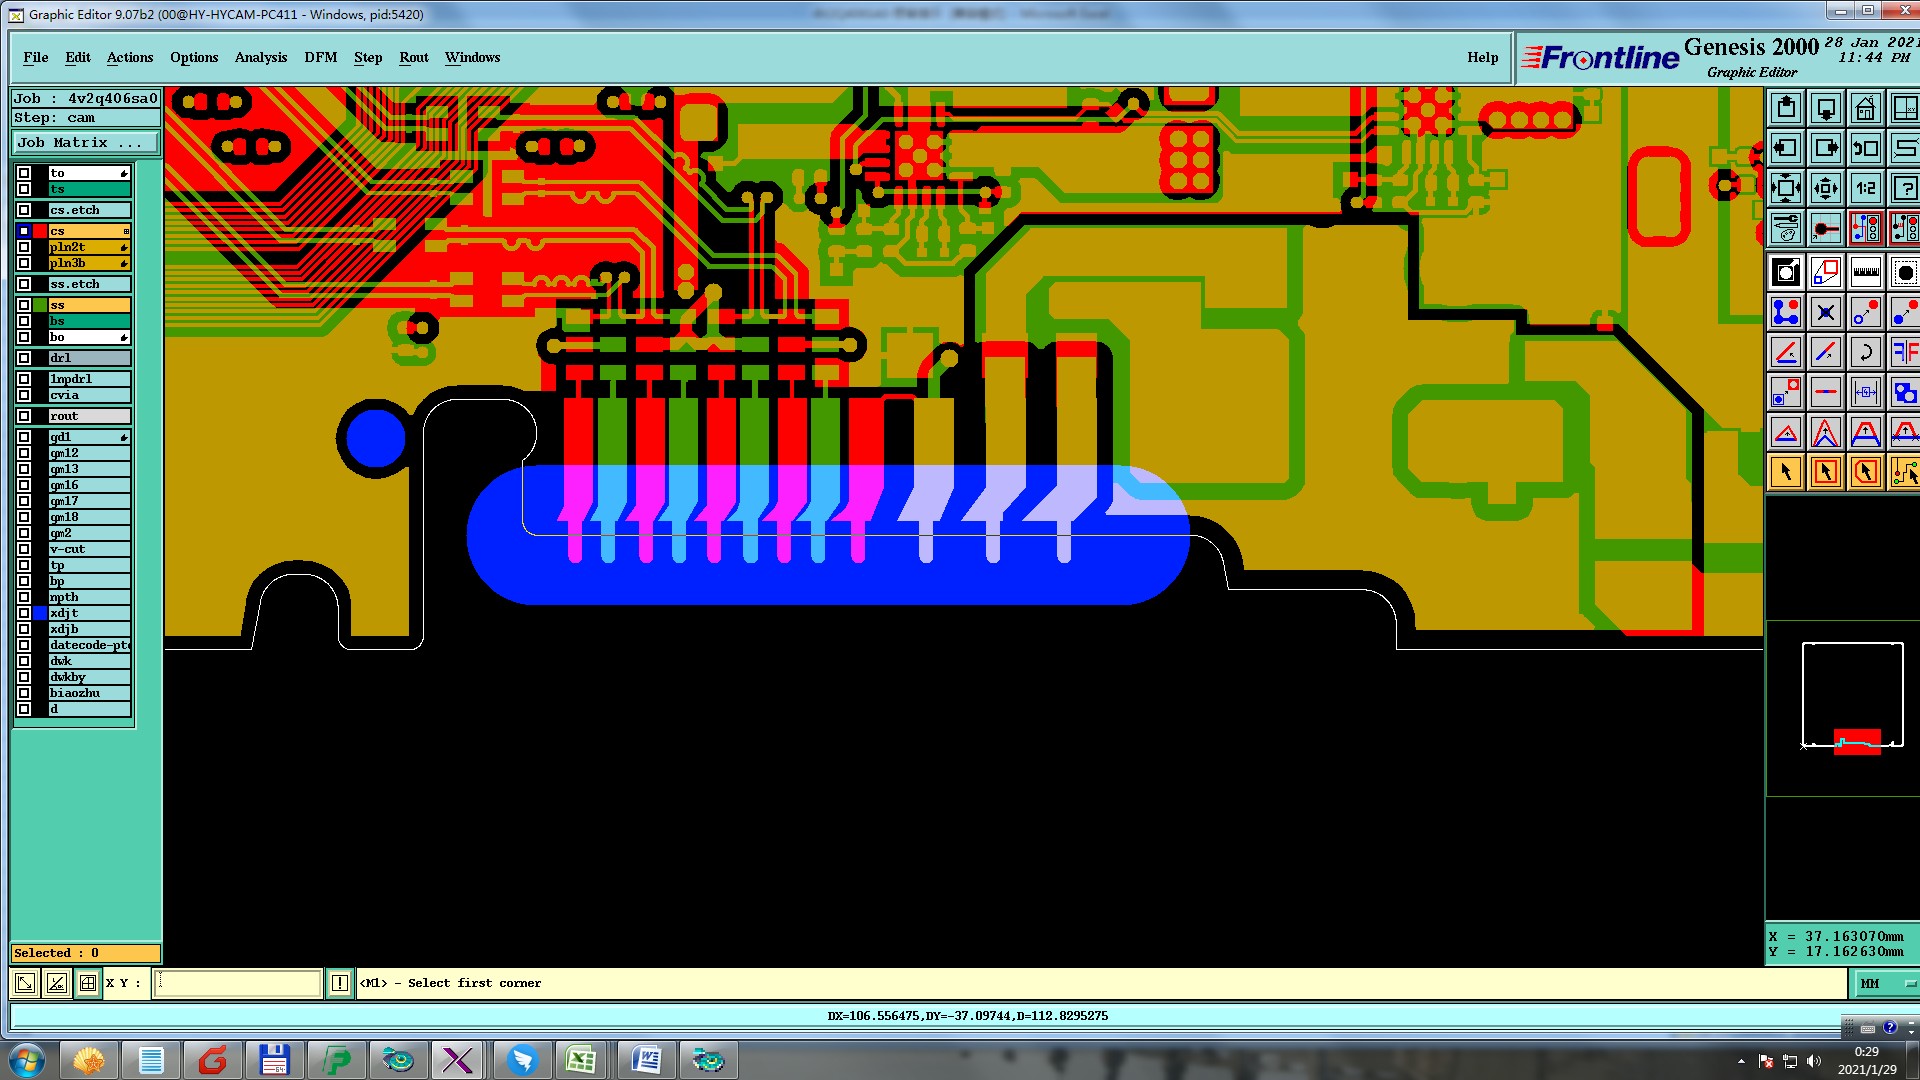
Task: Click the Job Matrix button
Action: 84,143
